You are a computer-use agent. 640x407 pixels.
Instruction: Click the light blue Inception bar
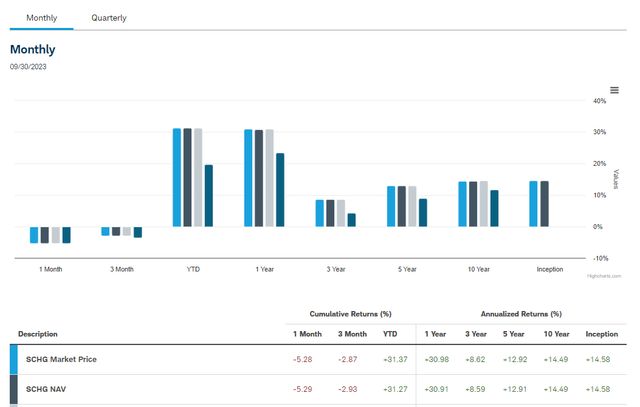point(534,204)
